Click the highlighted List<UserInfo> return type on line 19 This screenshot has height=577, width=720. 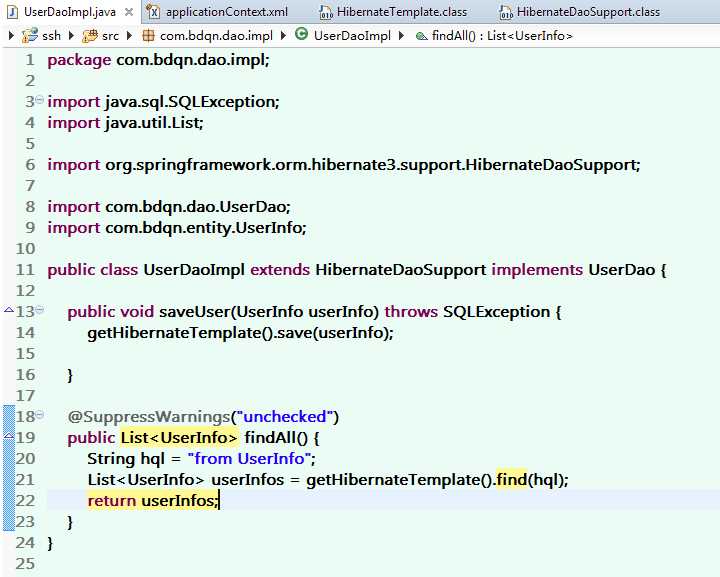click(x=179, y=437)
